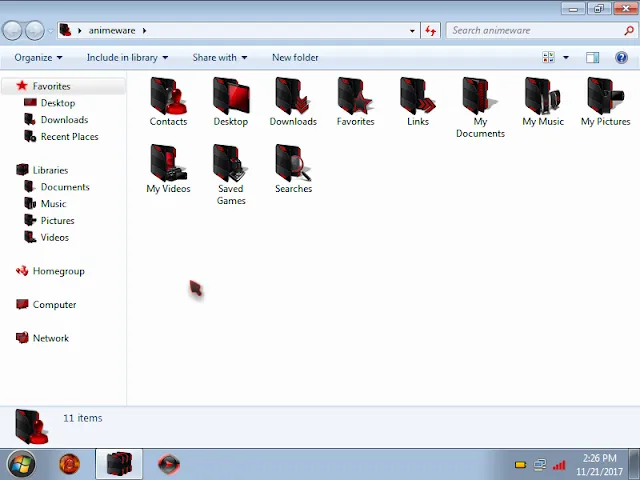
Task: Open the address bar history dropdown
Action: click(x=412, y=31)
